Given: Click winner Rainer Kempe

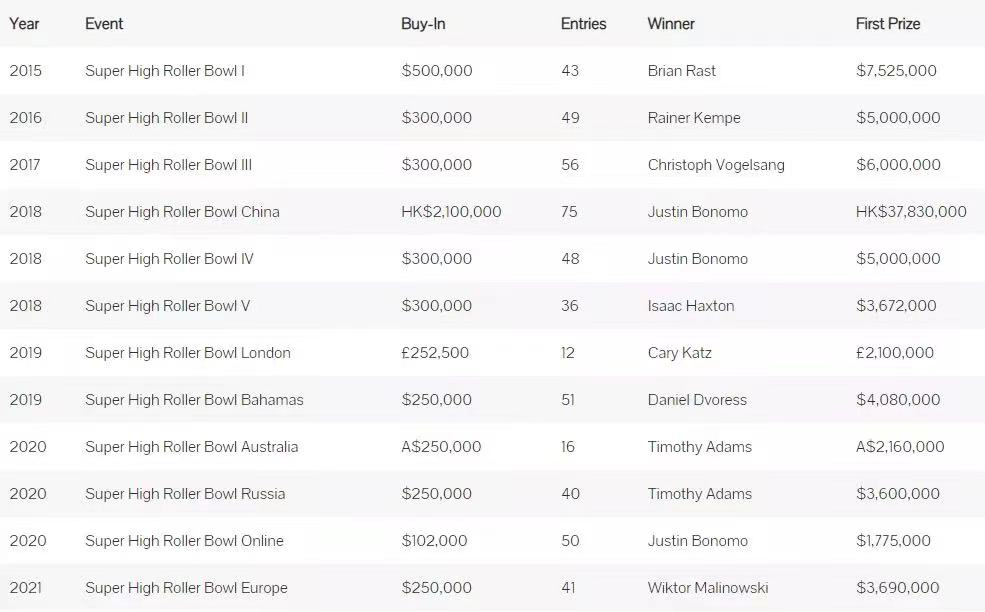Looking at the screenshot, I should pyautogui.click(x=694, y=118).
